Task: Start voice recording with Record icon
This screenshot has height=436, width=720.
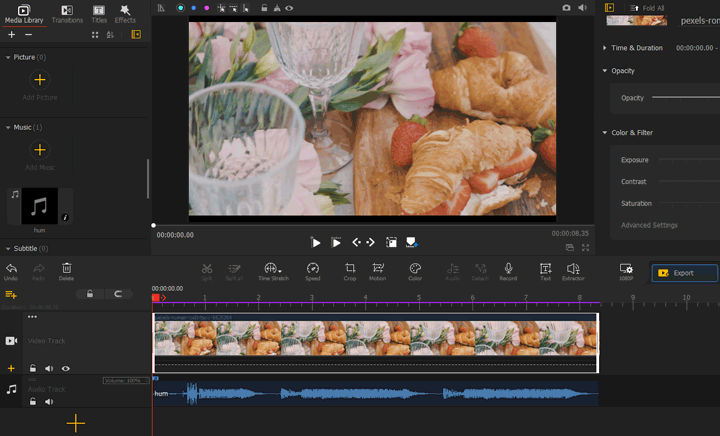Action: [508, 270]
